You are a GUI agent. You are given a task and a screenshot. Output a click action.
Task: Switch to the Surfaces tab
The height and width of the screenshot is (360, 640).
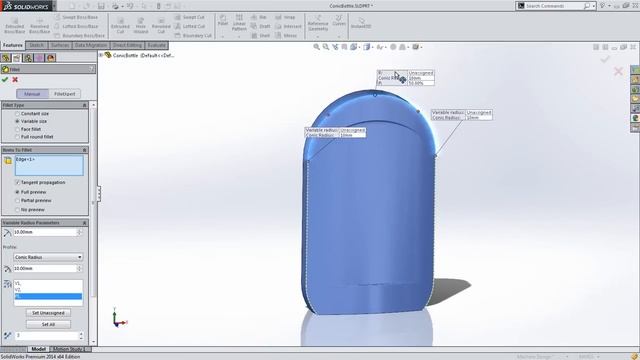[60, 45]
